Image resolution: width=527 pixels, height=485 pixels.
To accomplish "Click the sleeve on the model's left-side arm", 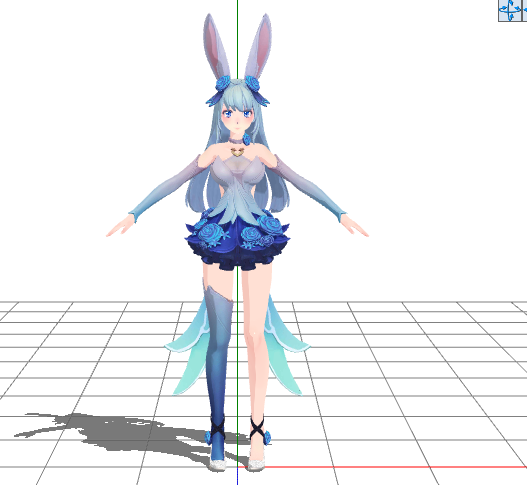I will pos(165,189).
